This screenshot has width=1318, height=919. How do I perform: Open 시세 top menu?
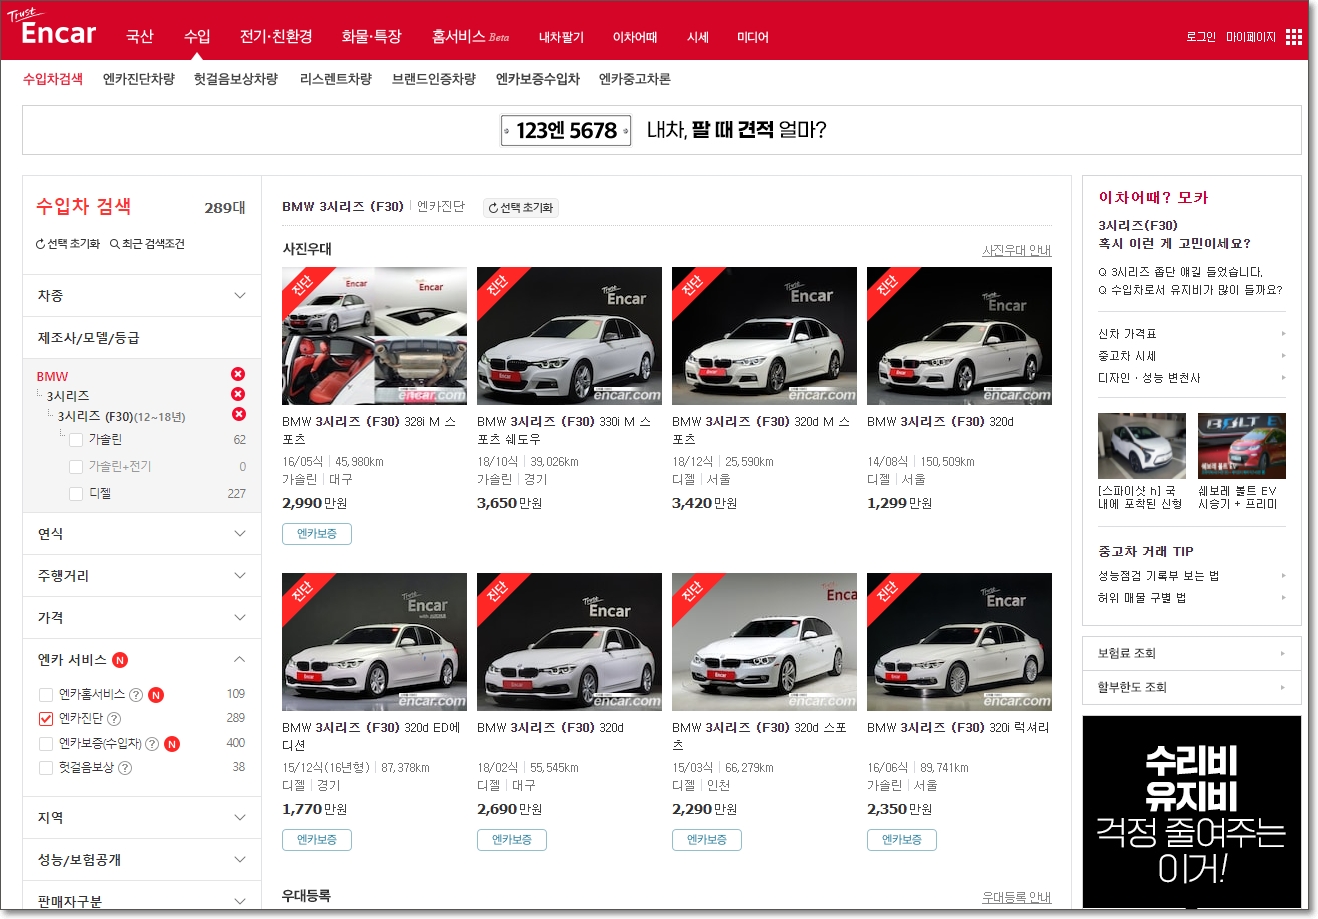coord(698,37)
